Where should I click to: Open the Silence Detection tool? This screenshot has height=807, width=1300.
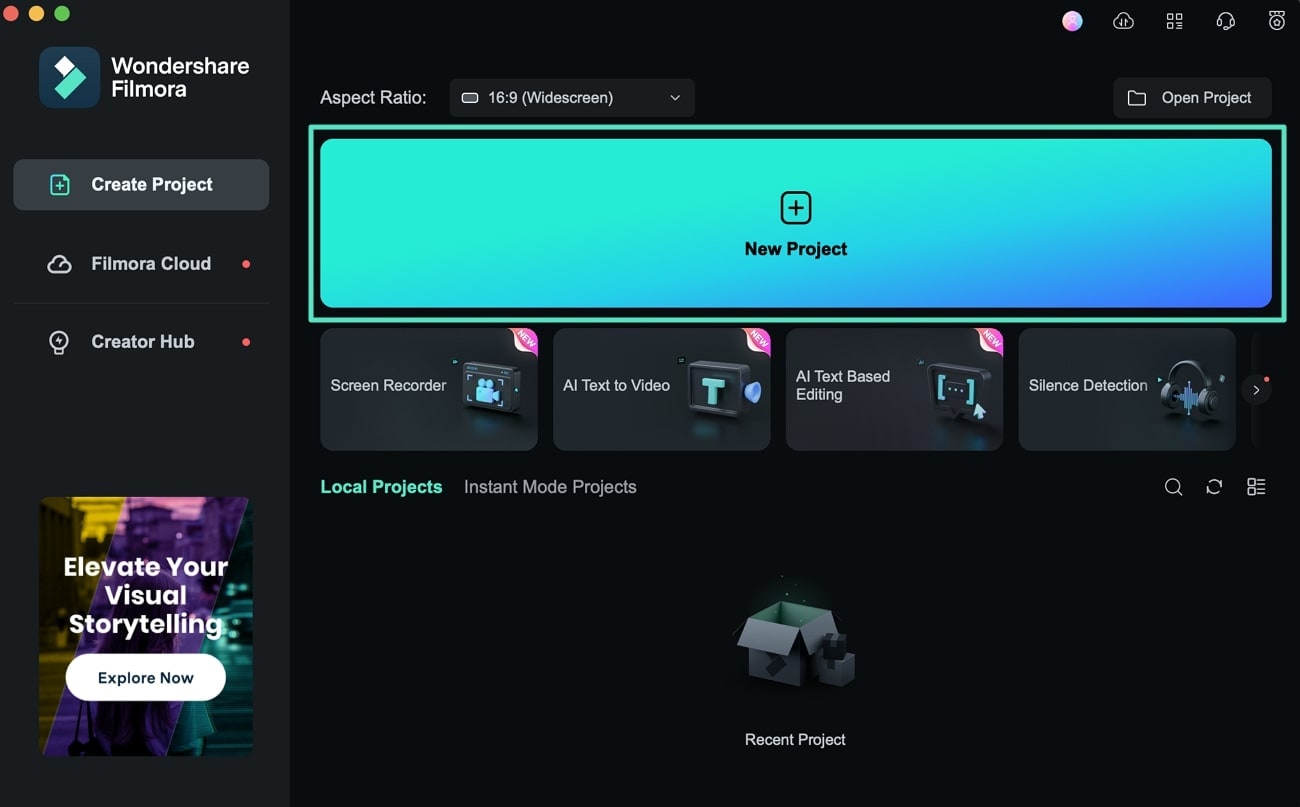click(1127, 389)
